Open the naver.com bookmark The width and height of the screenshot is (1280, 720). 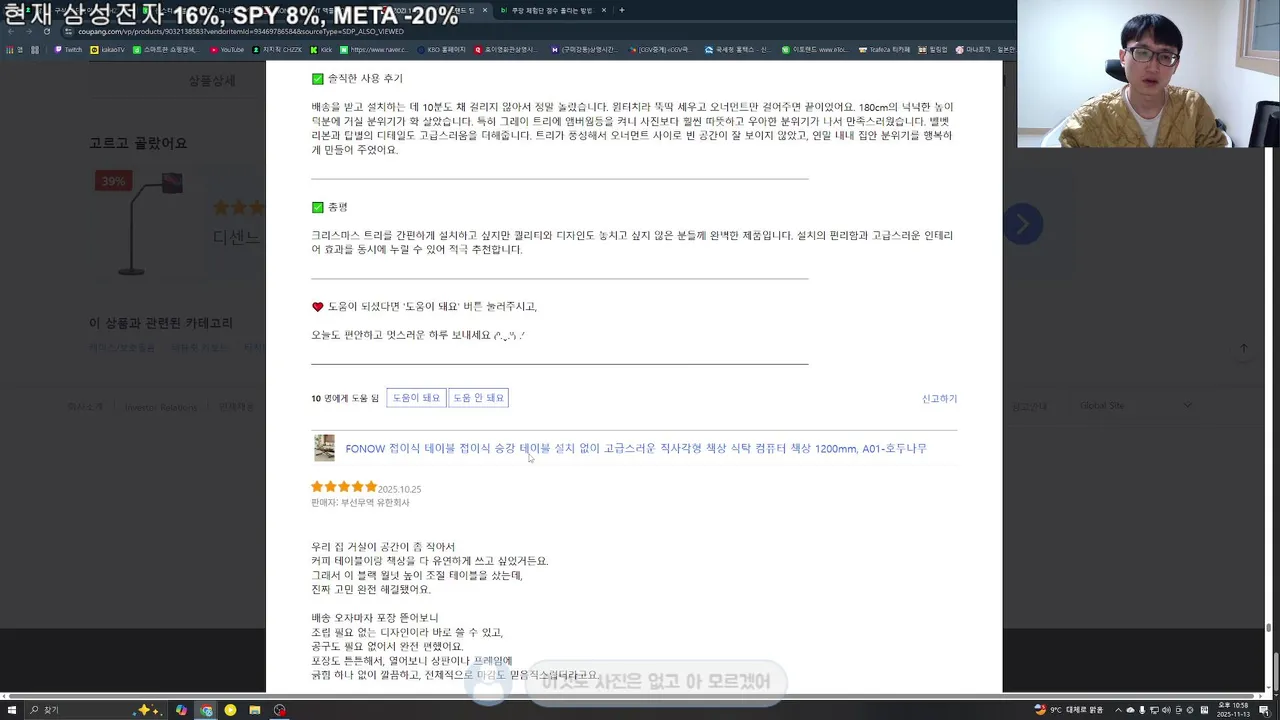374,49
